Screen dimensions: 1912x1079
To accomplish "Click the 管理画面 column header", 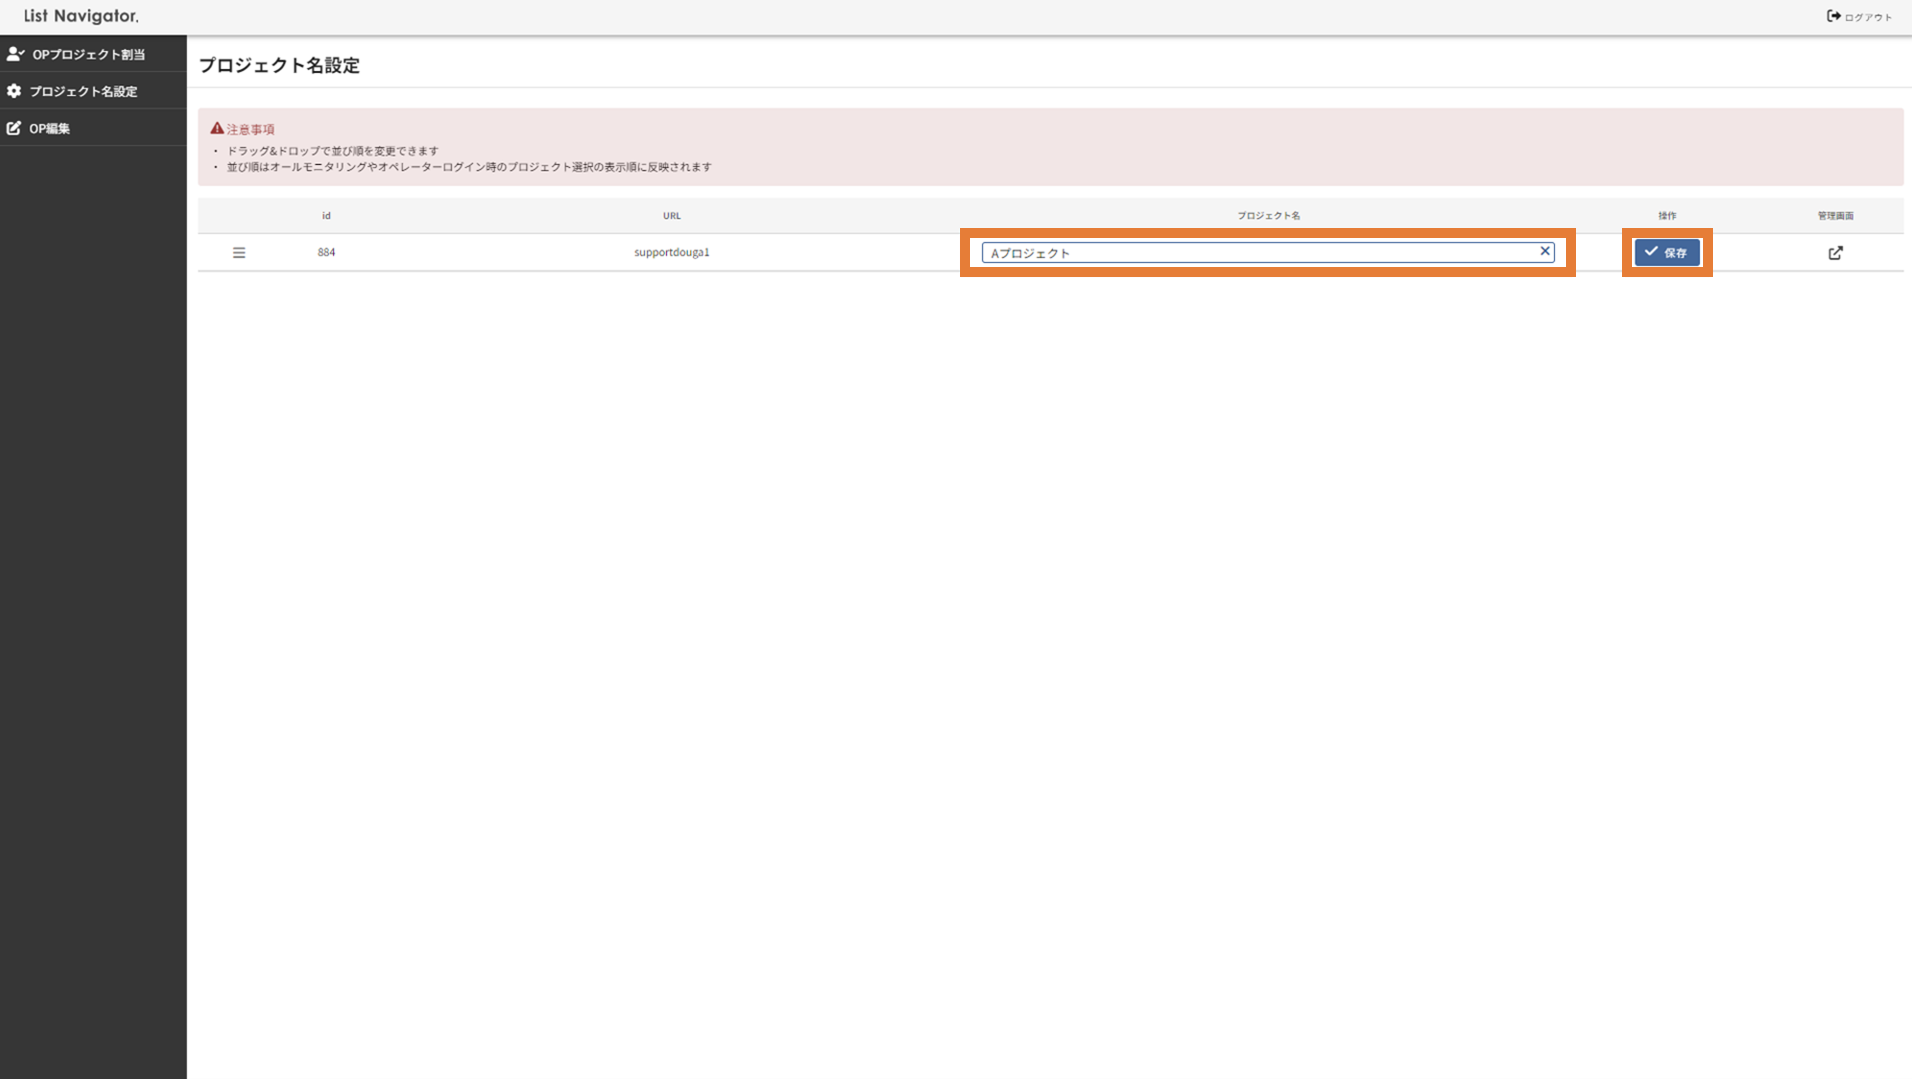I will click(x=1835, y=216).
